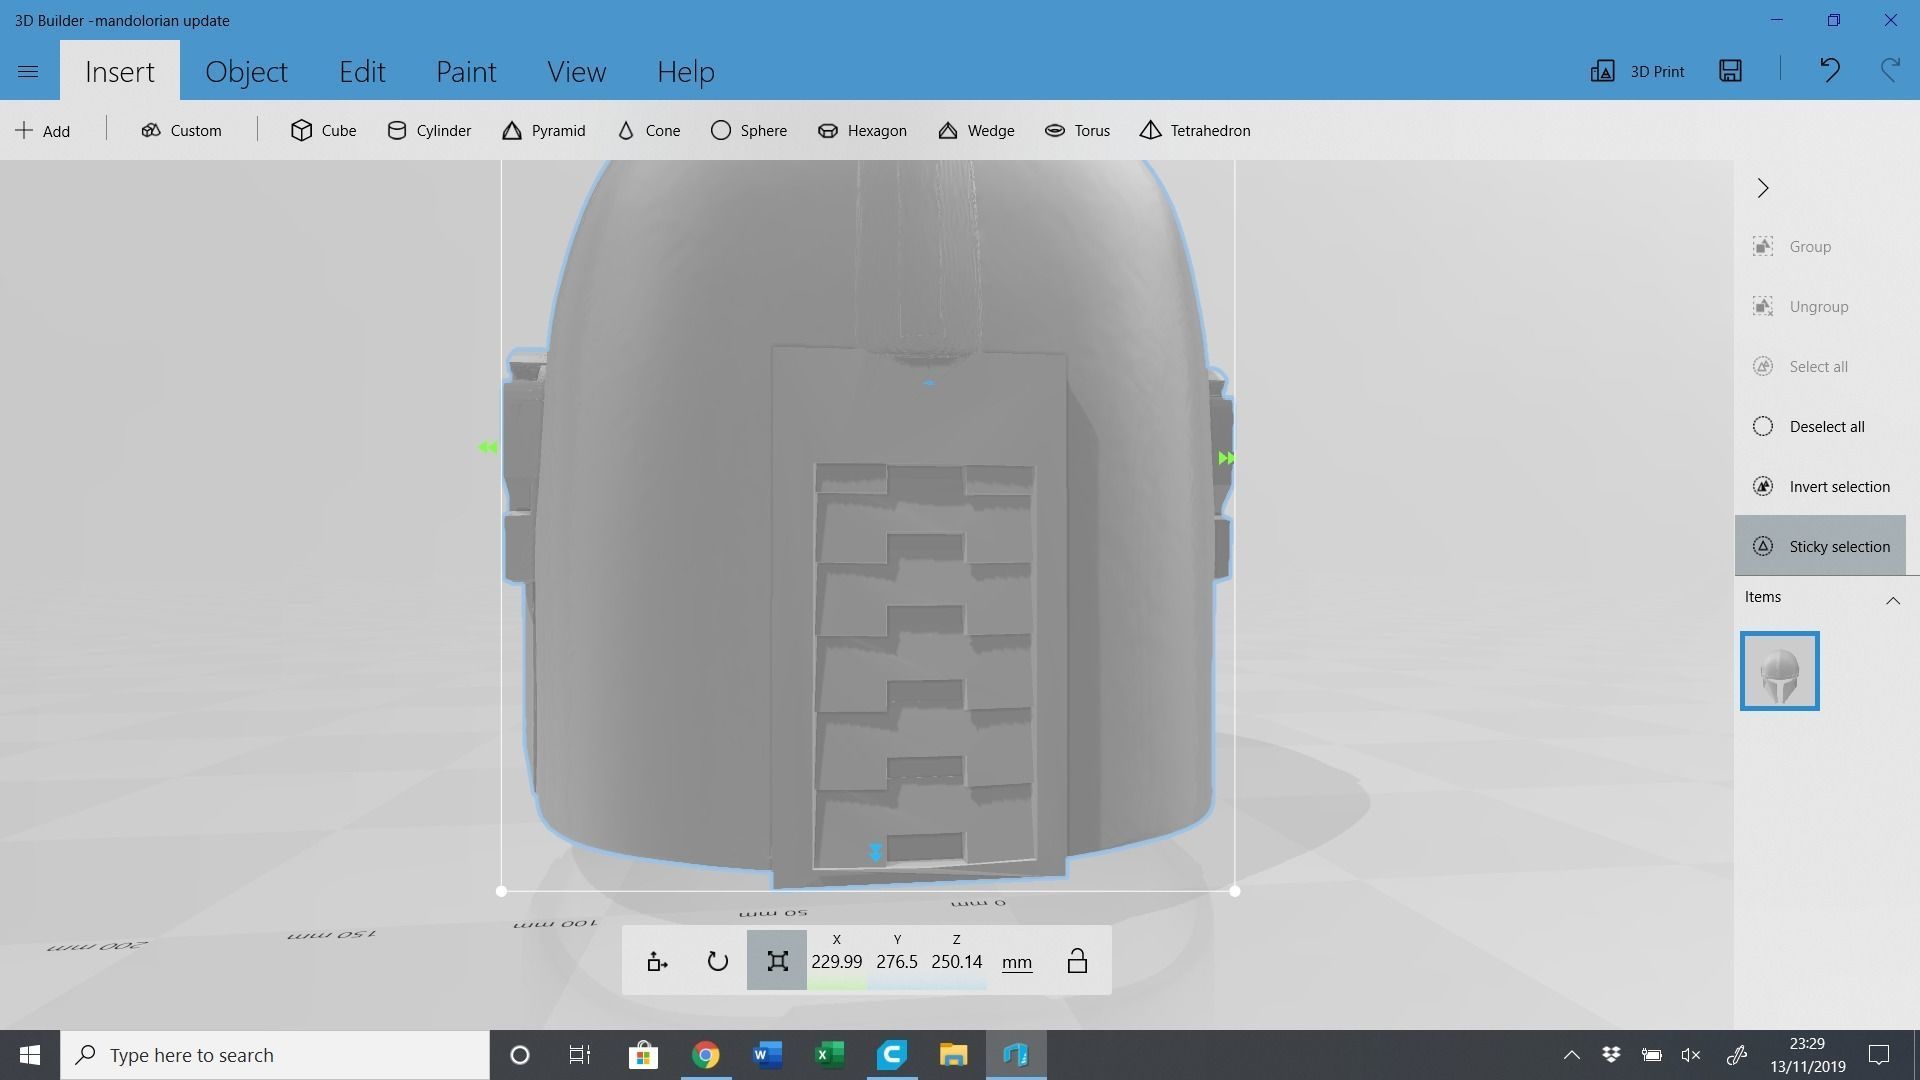Viewport: 1920px width, 1080px height.
Task: Click the Add button
Action: (x=42, y=130)
